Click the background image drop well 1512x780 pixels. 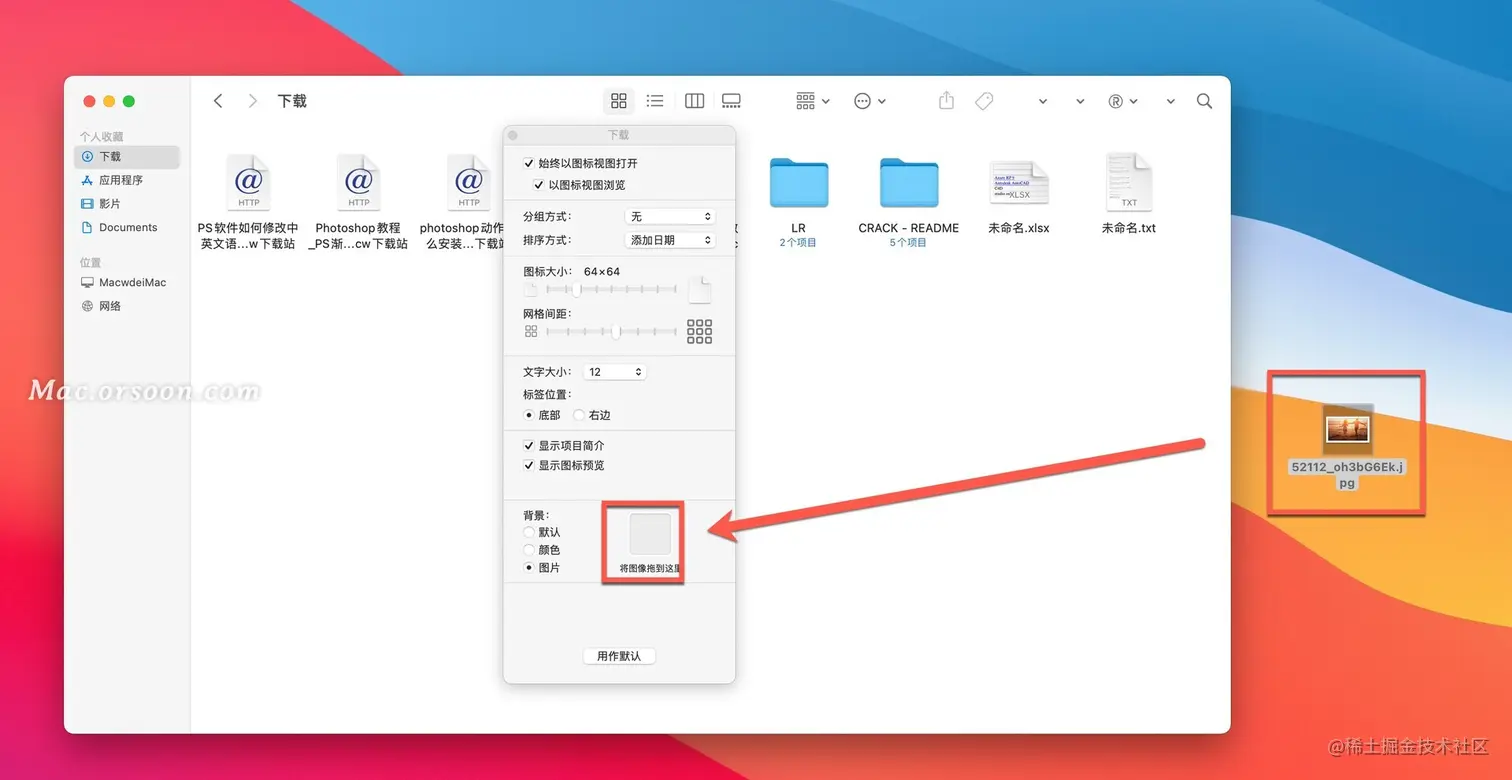click(650, 534)
